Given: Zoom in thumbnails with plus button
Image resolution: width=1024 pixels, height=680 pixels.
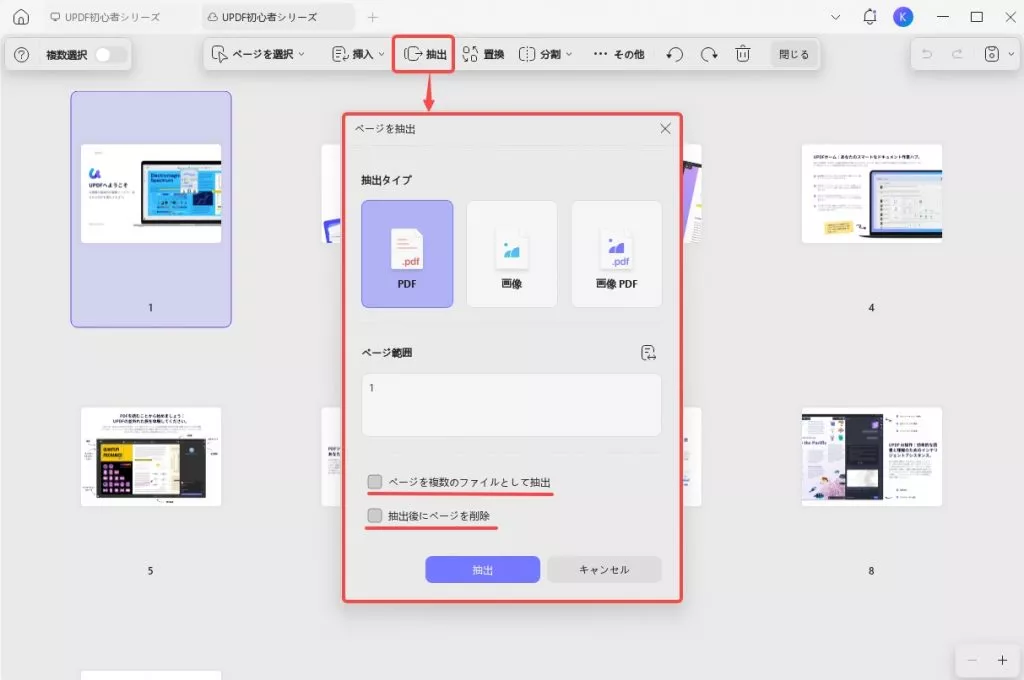Looking at the screenshot, I should [x=1002, y=660].
